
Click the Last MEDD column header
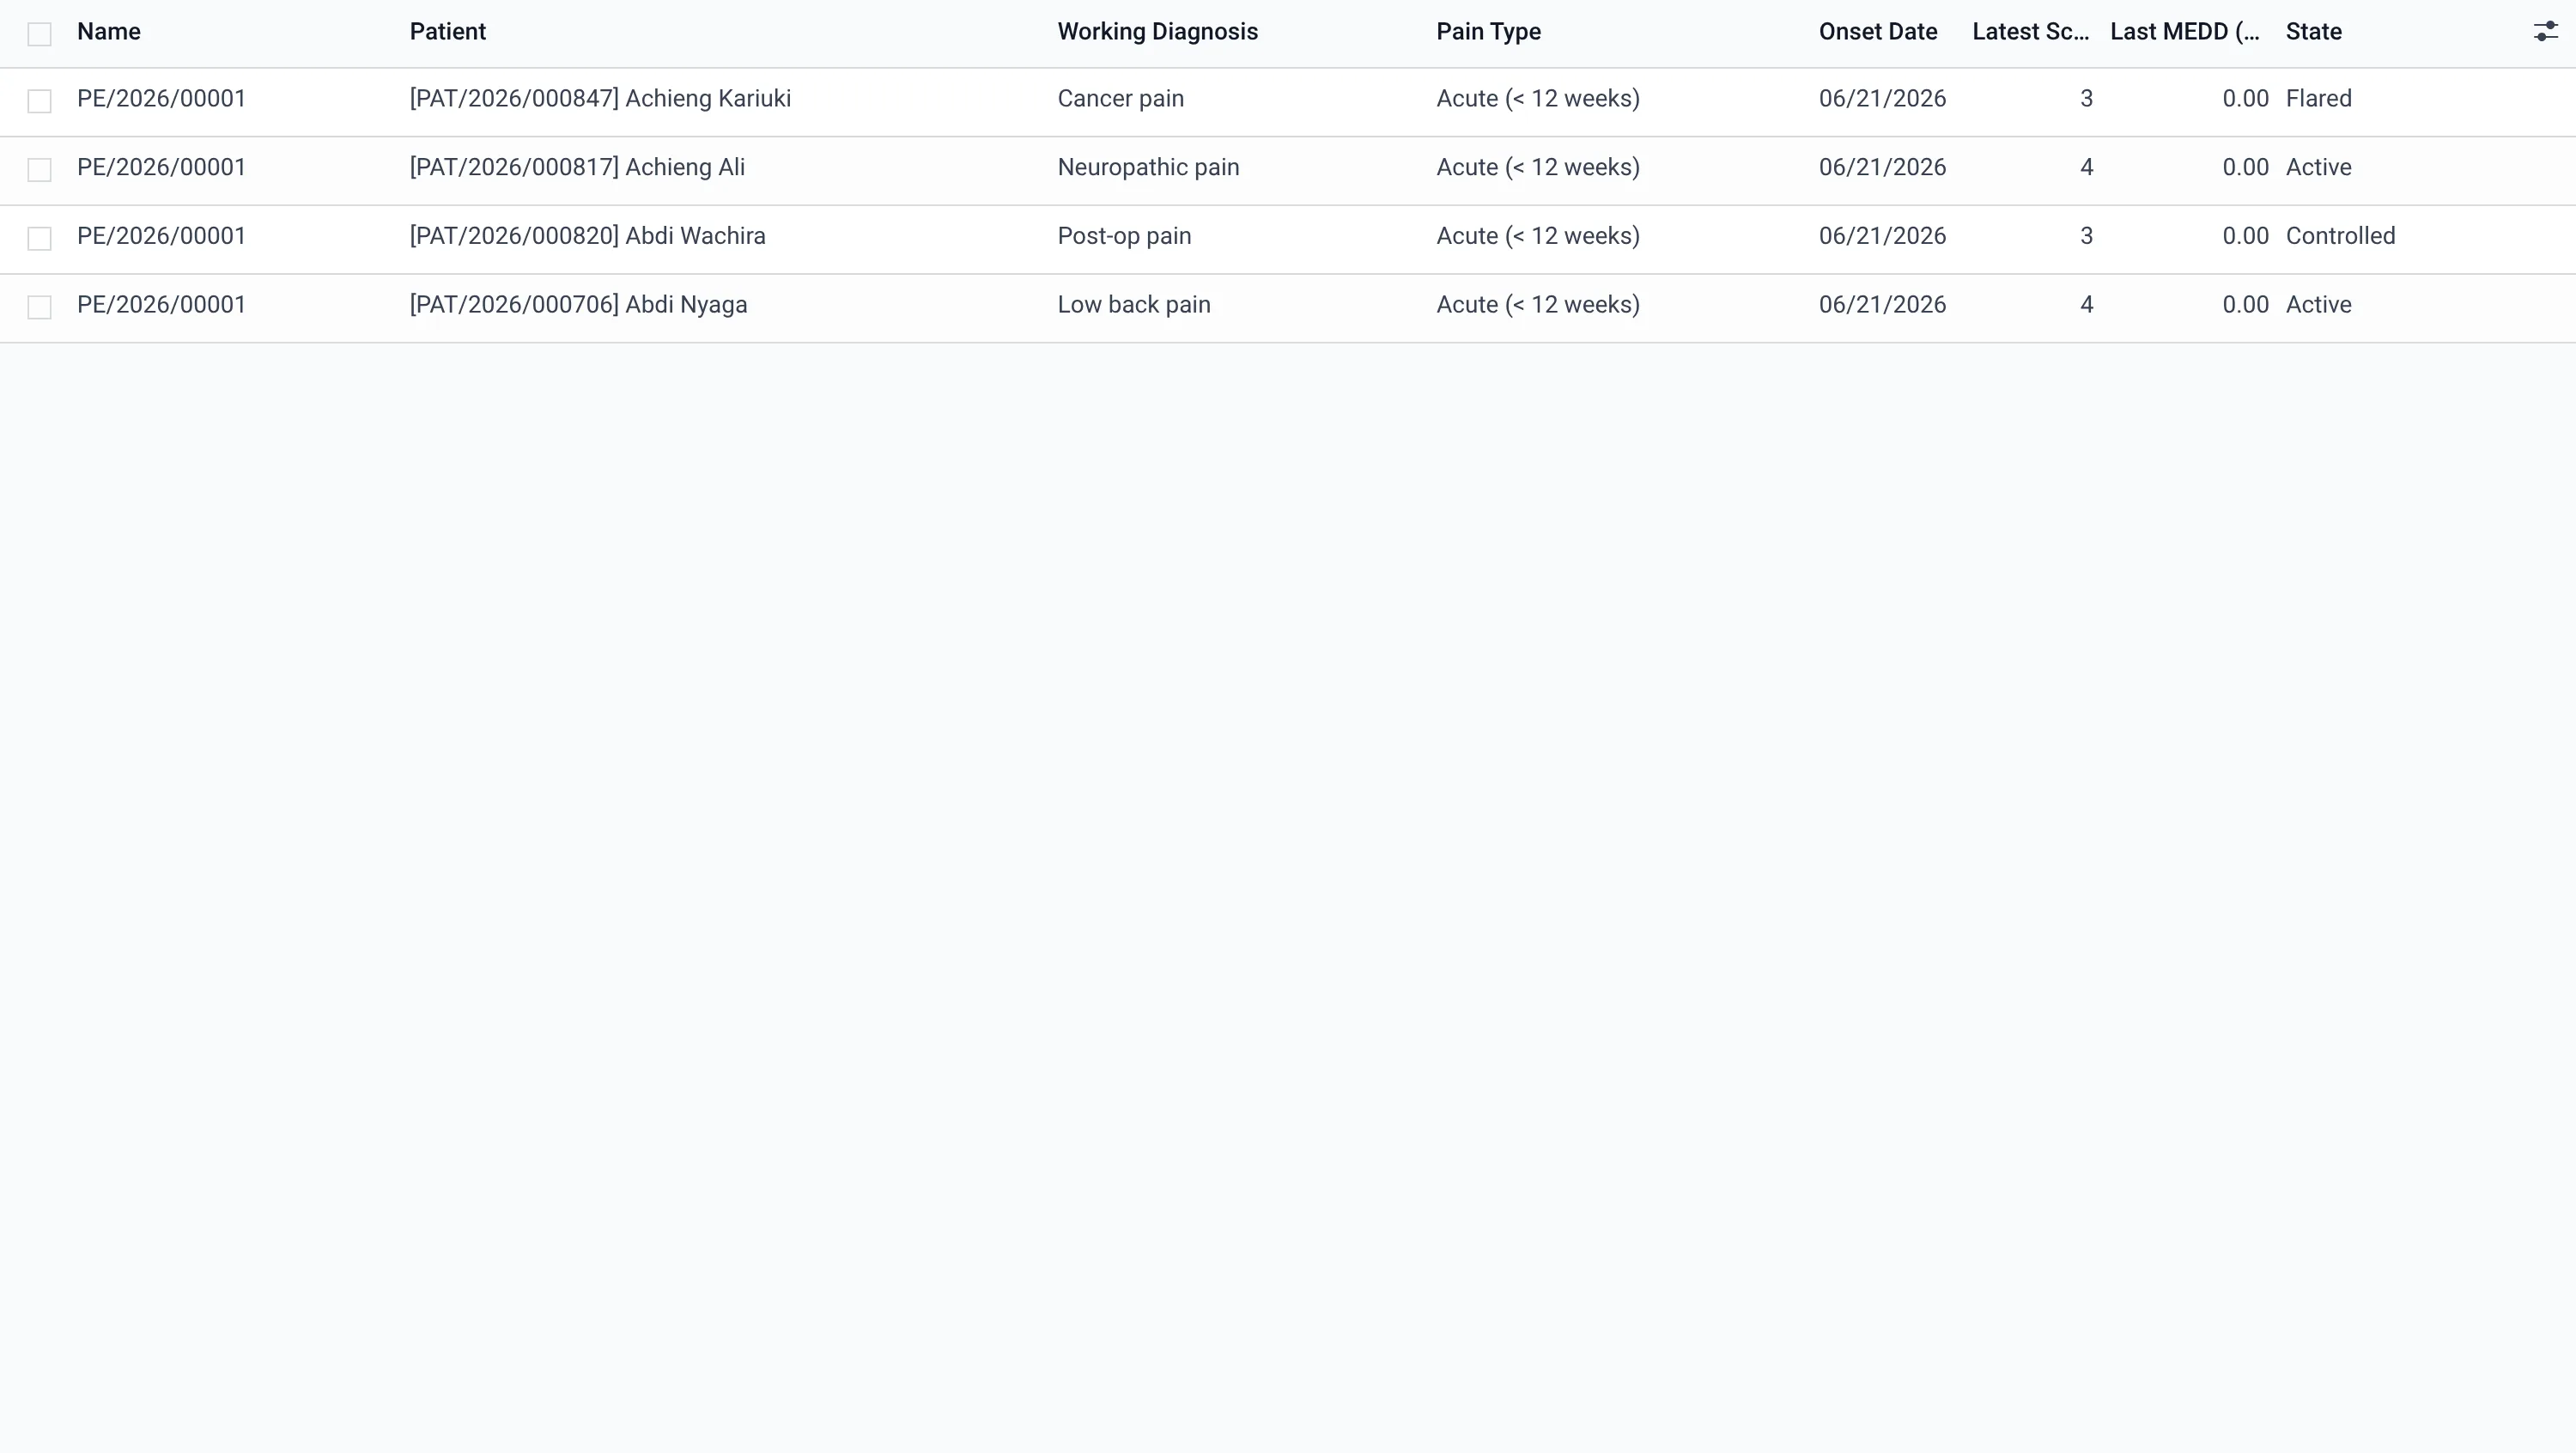pyautogui.click(x=2185, y=32)
